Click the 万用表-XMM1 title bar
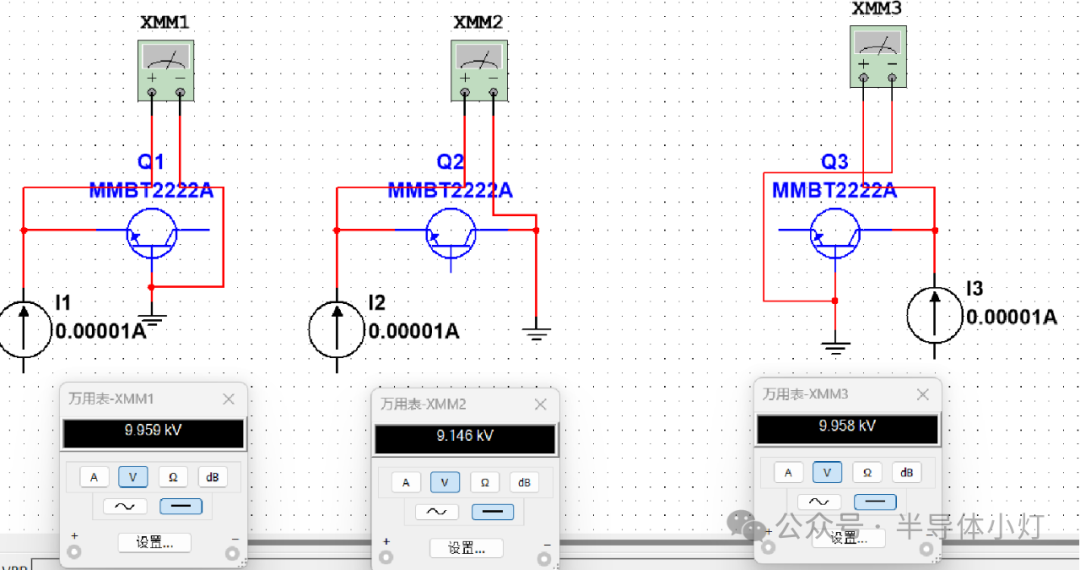The image size is (1080, 570). (x=154, y=399)
